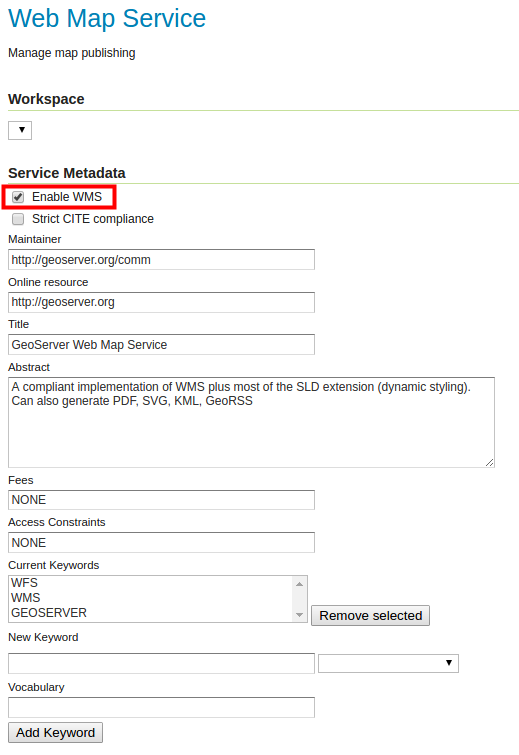Open the Workspace dropdown
The image size is (519, 755).
point(20,130)
